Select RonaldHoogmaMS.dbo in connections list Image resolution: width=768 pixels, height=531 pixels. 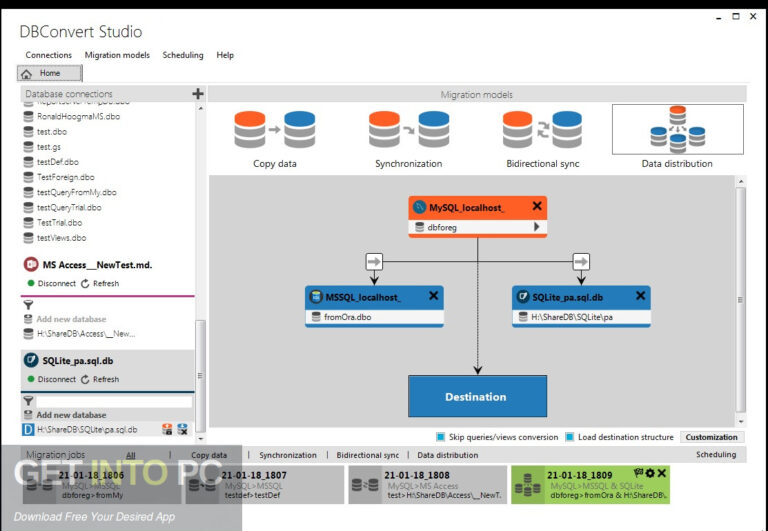click(78, 117)
